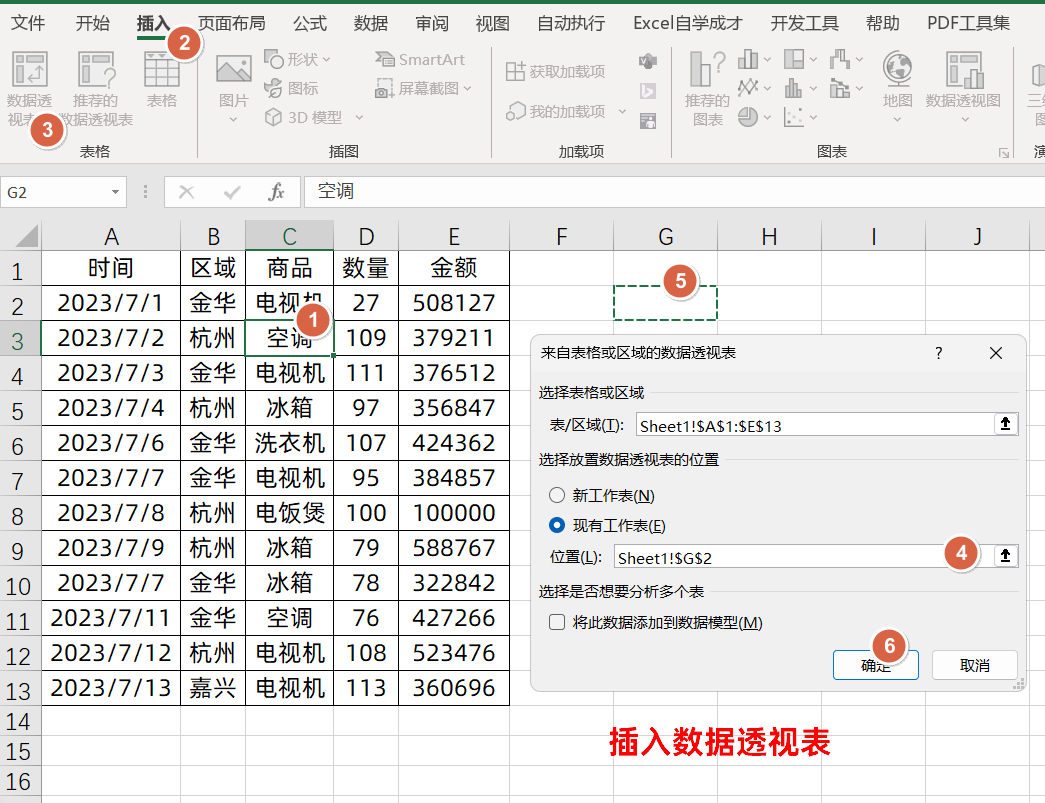1045x803 pixels.
Task: Click Get Add-ins (获取加载项)
Action: [x=555, y=71]
